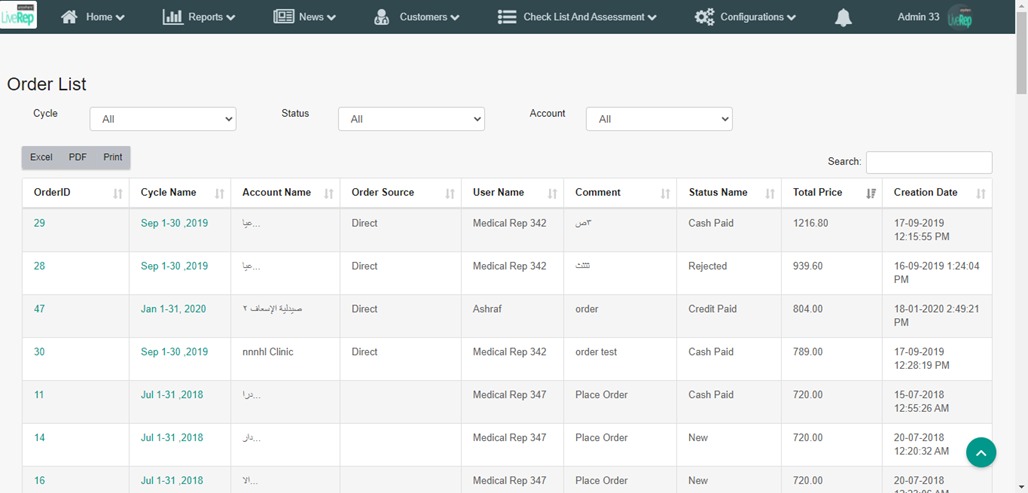This screenshot has height=493, width=1028.
Task: Focus the table Search field
Action: [929, 162]
